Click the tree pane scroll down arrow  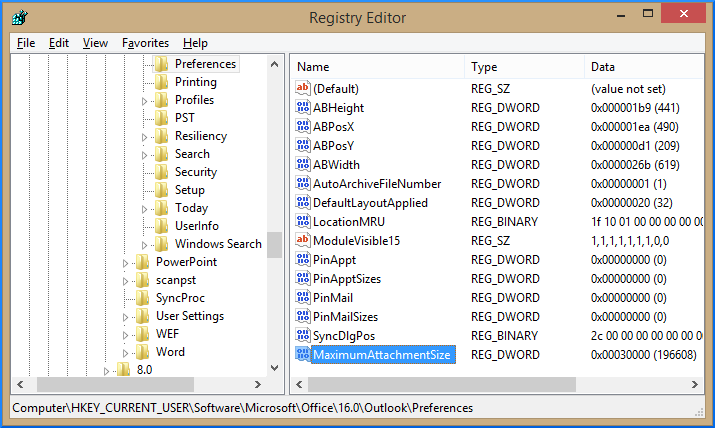pyautogui.click(x=274, y=368)
